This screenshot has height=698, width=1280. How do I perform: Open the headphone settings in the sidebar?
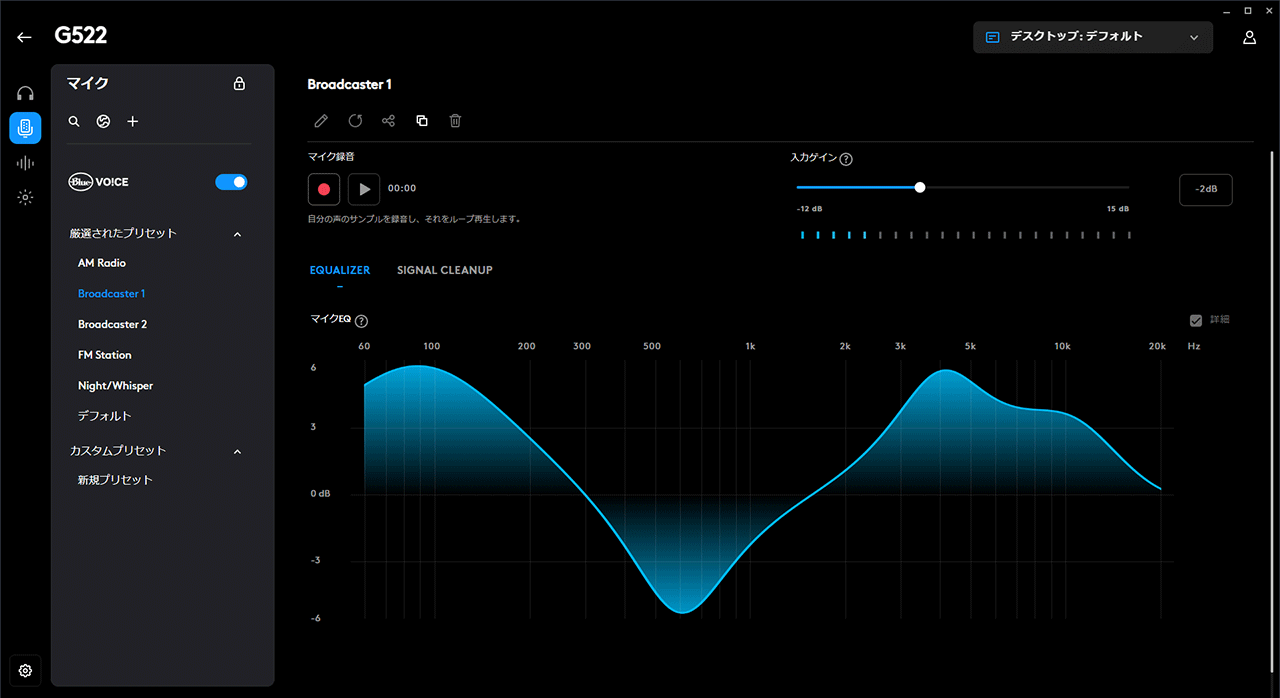pos(25,94)
